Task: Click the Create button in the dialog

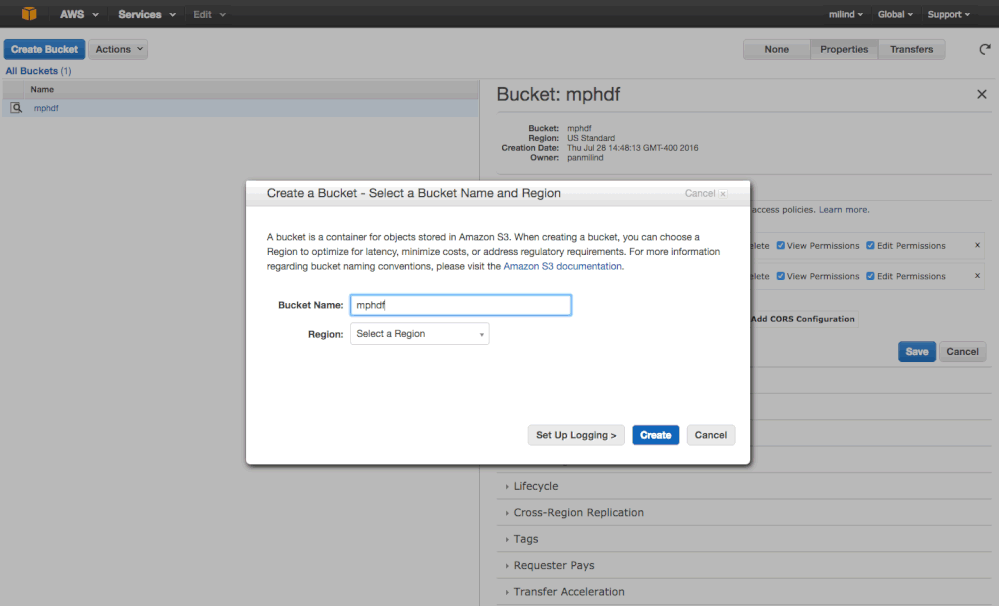Action: [655, 434]
